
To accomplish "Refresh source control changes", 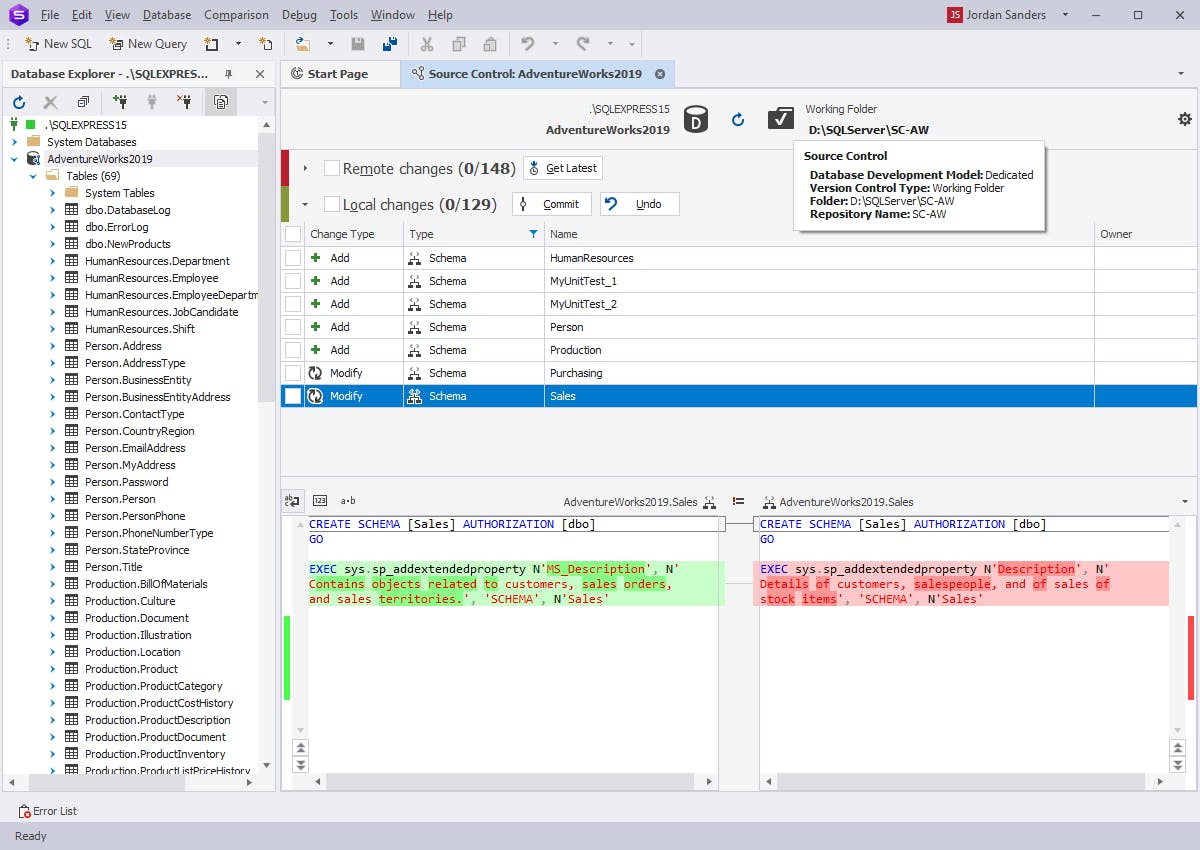I will pos(738,119).
